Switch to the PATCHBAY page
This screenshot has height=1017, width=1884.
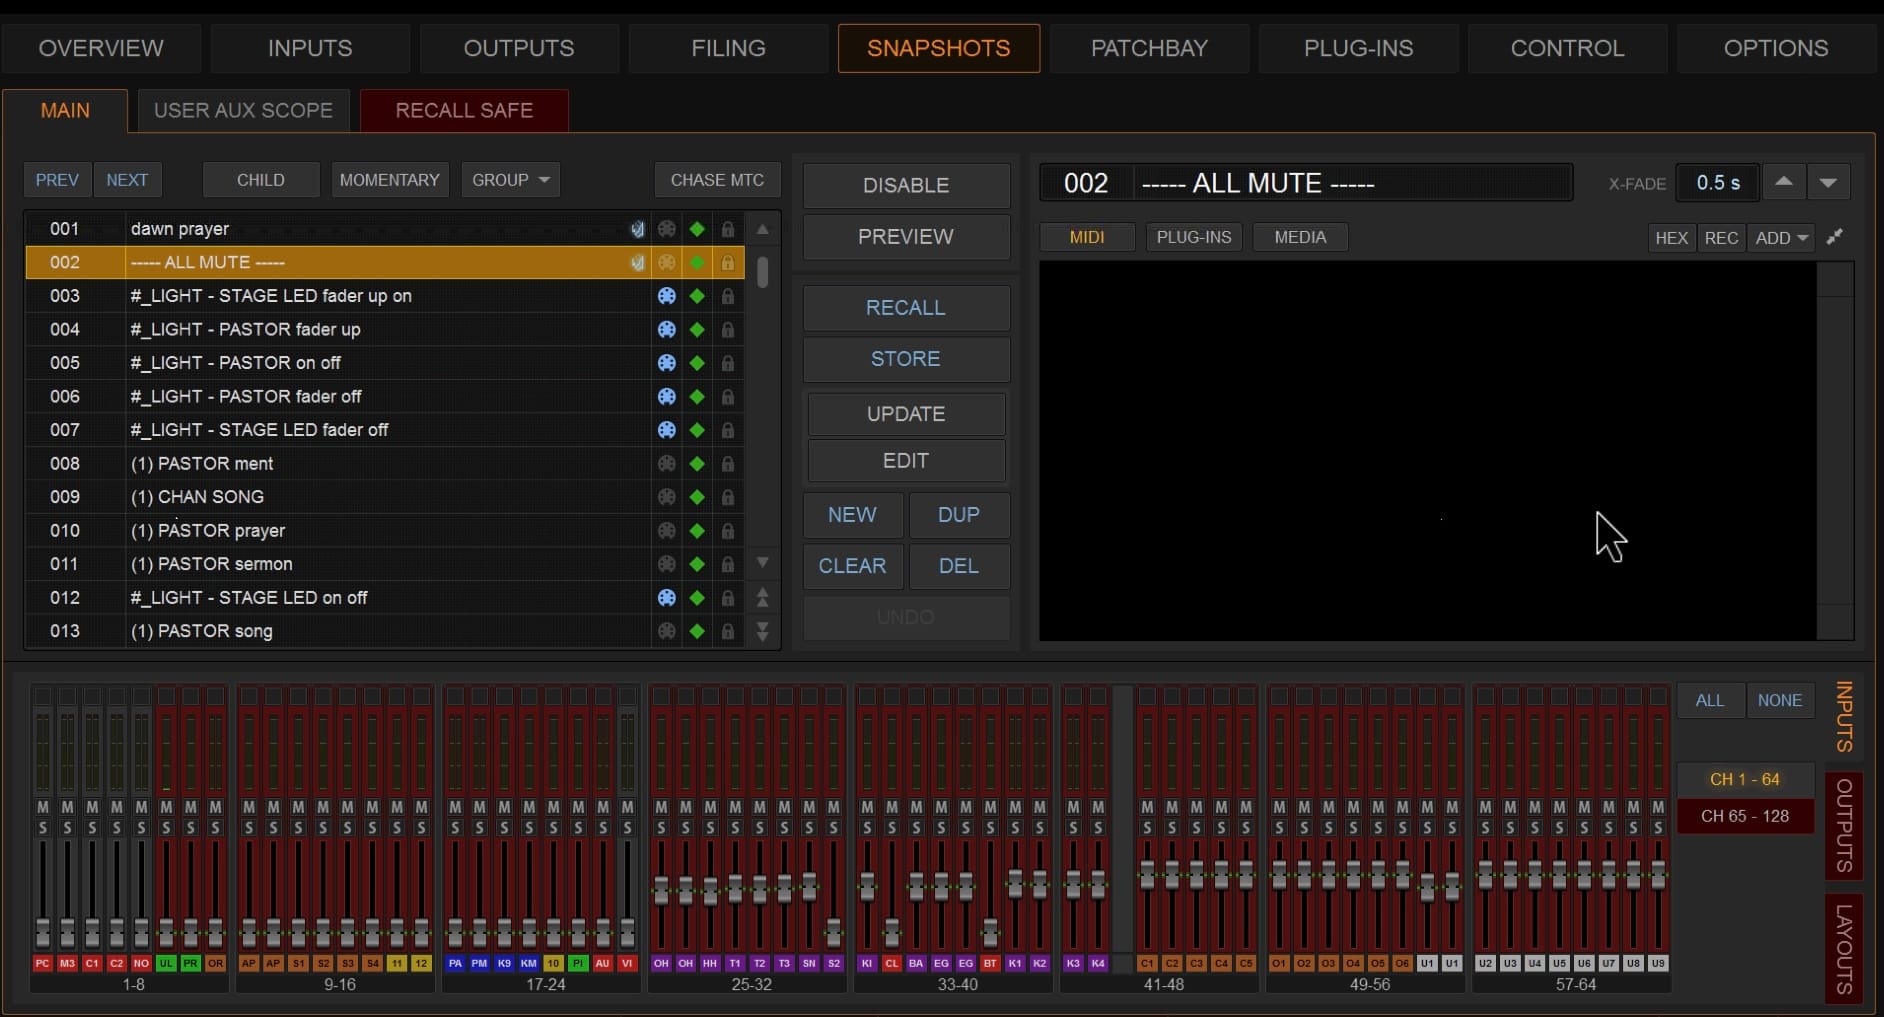pyautogui.click(x=1149, y=48)
